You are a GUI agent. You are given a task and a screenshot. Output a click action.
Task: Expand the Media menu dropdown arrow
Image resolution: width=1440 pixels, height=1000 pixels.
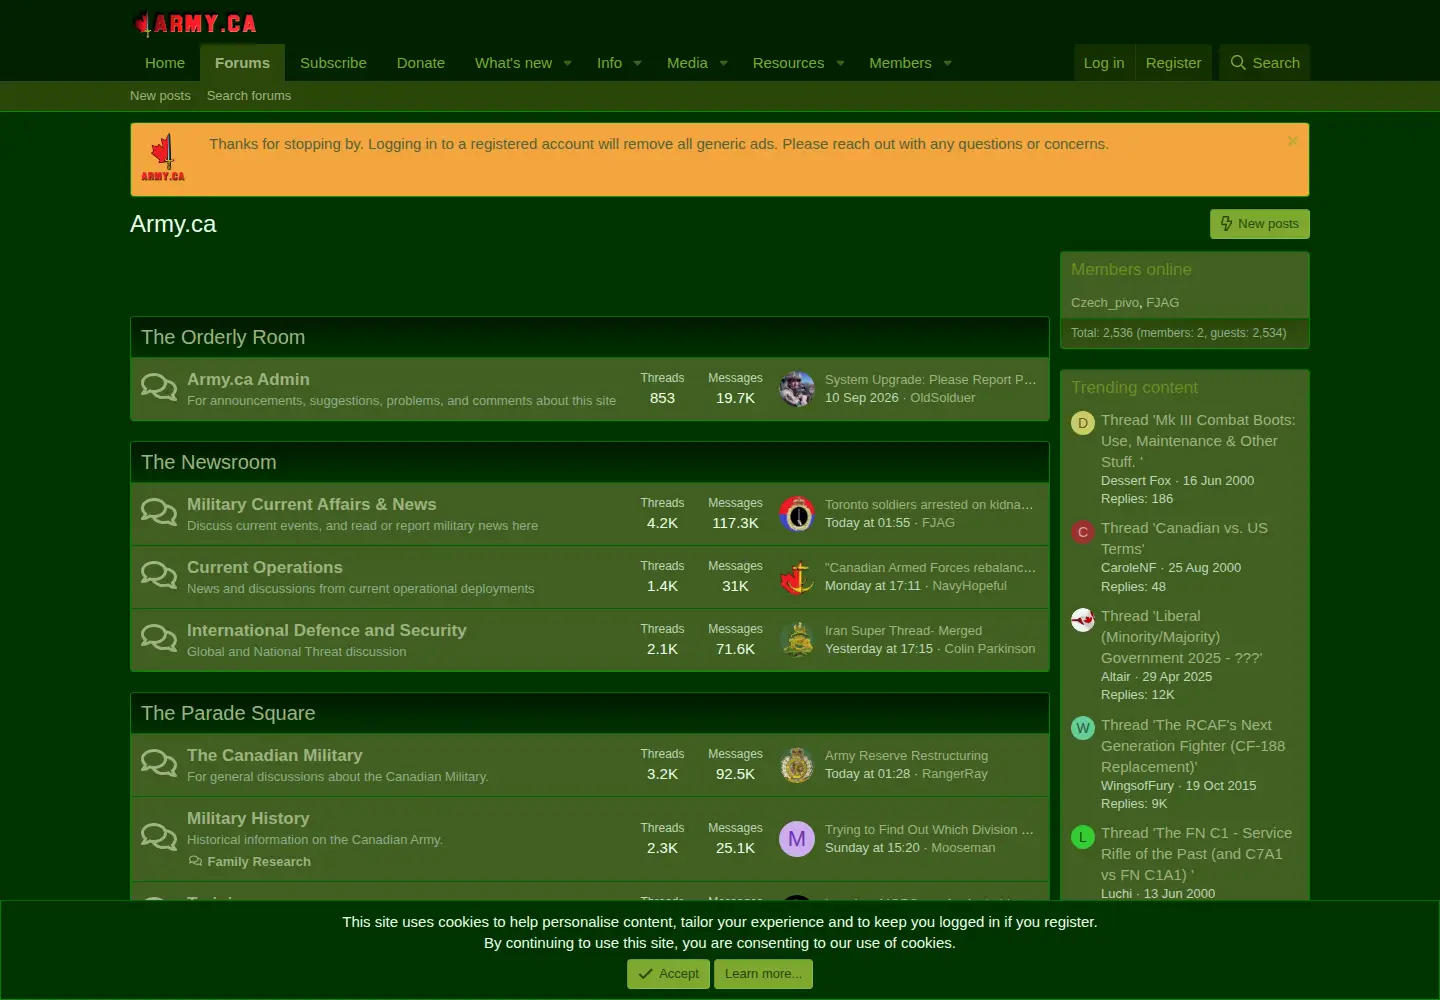pyautogui.click(x=724, y=63)
